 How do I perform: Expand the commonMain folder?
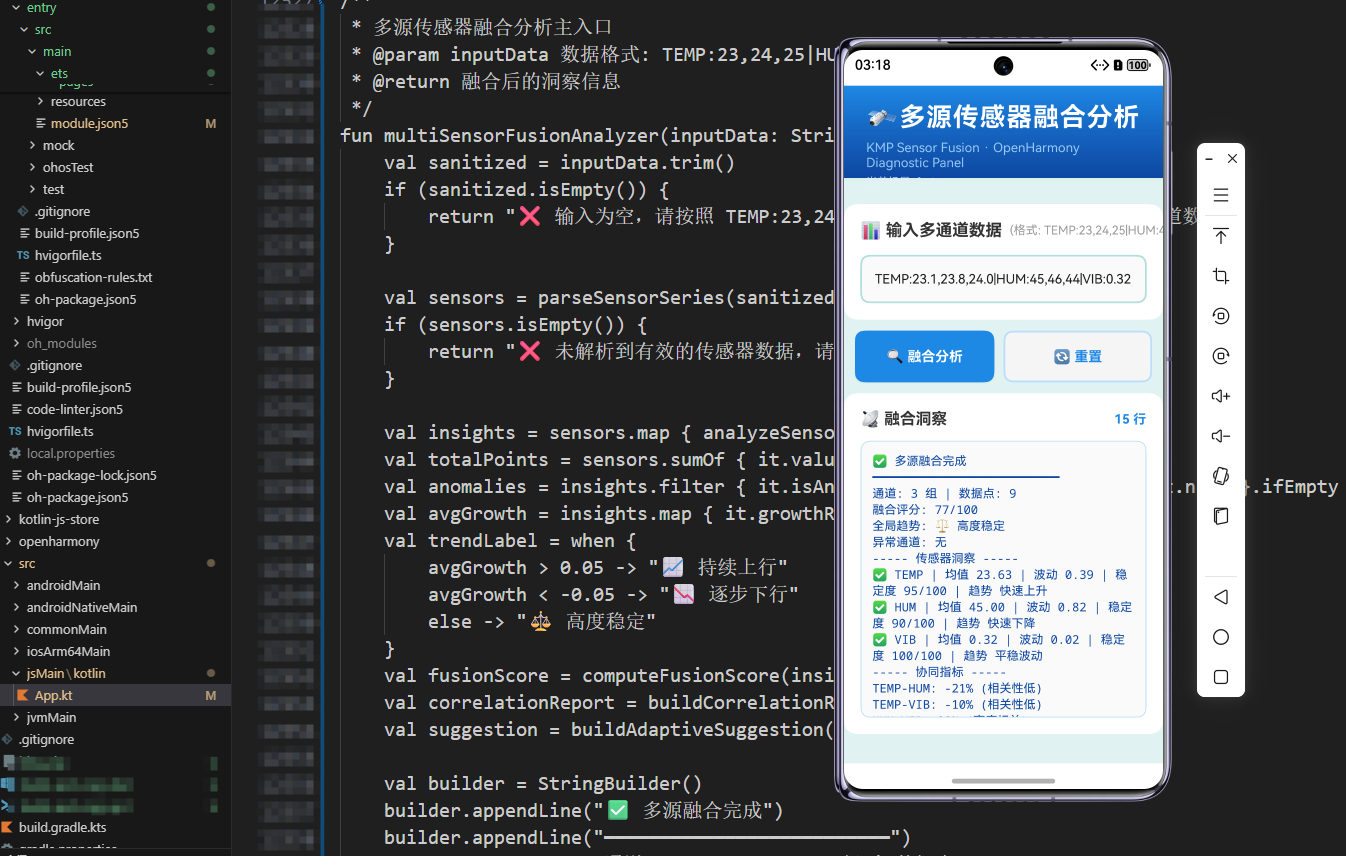(17, 629)
